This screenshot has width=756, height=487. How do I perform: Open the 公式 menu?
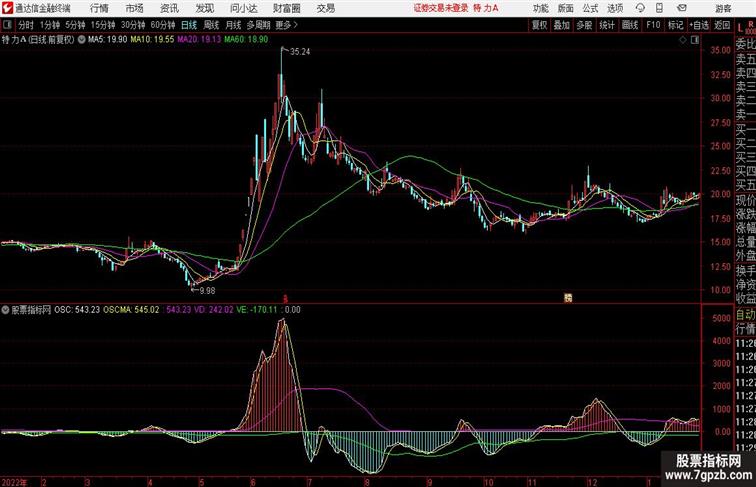pyautogui.click(x=590, y=8)
